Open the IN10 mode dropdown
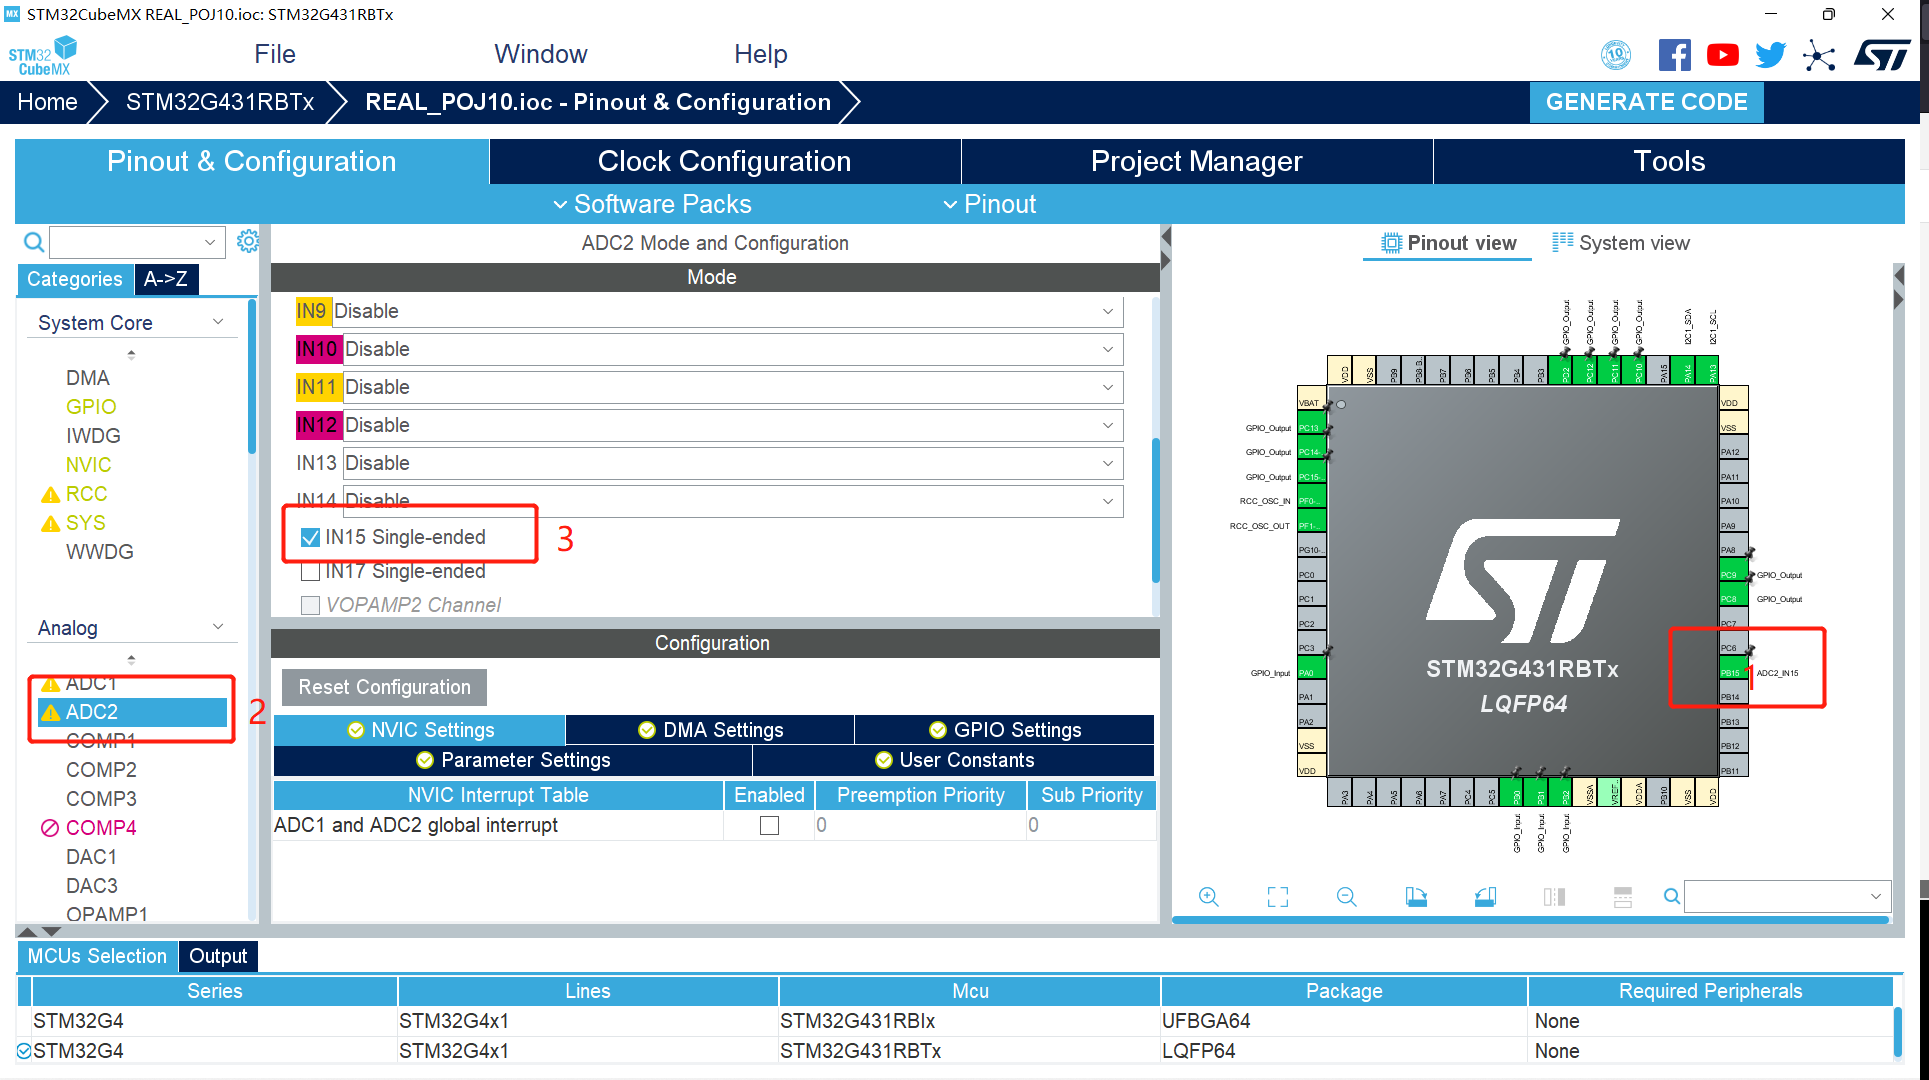This screenshot has height=1080, width=1929. [733, 349]
